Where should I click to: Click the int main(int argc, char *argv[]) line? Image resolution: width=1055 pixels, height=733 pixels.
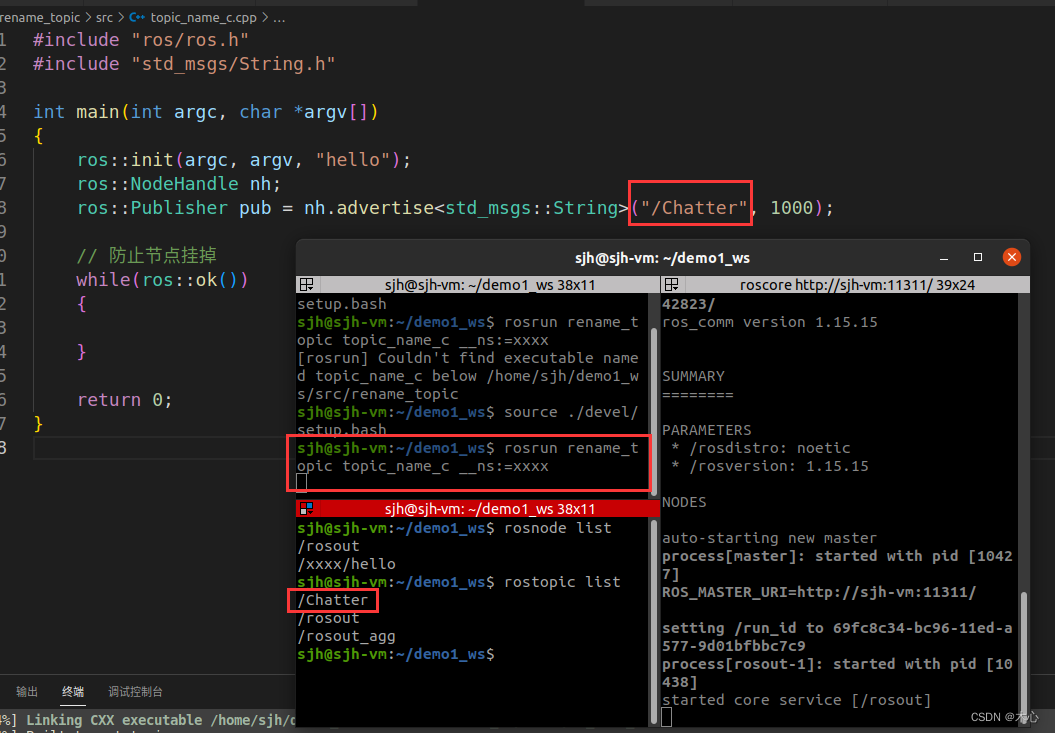point(206,112)
